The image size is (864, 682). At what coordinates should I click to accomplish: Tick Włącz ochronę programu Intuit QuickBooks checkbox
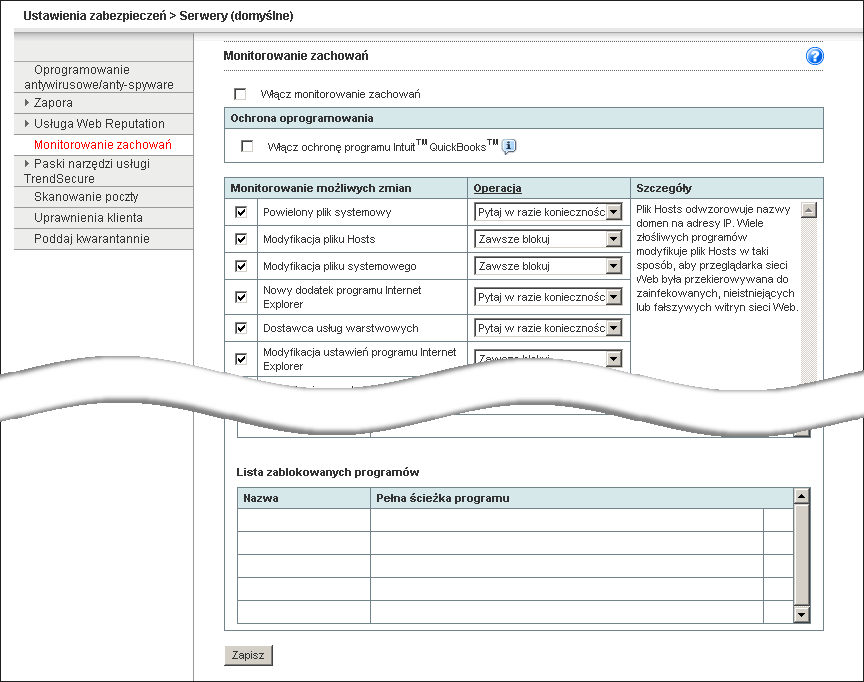[x=247, y=147]
